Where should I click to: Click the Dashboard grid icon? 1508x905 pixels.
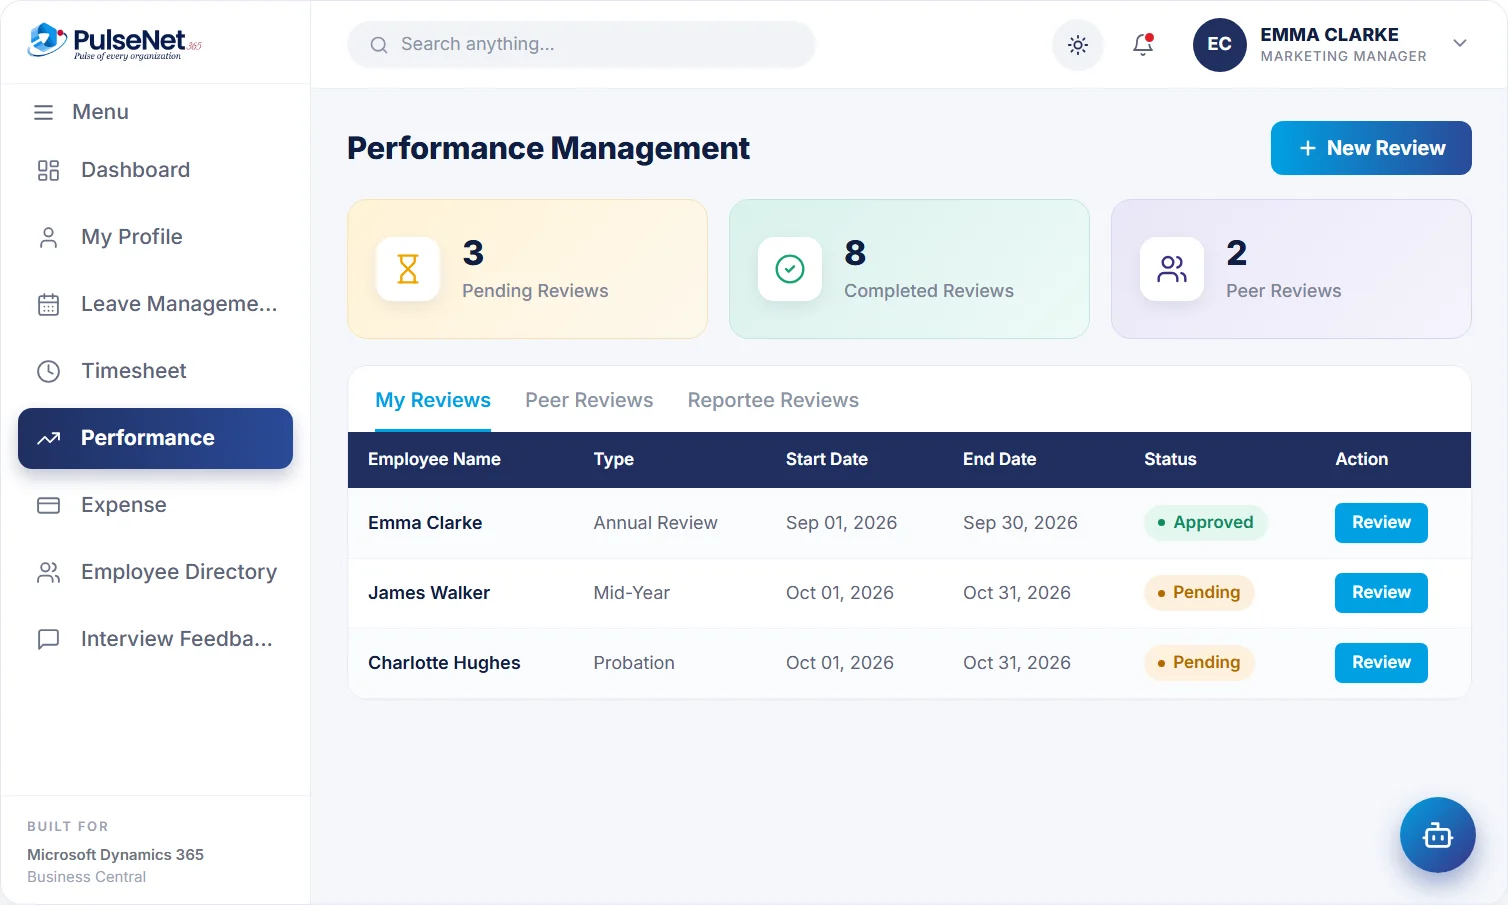pyautogui.click(x=48, y=170)
